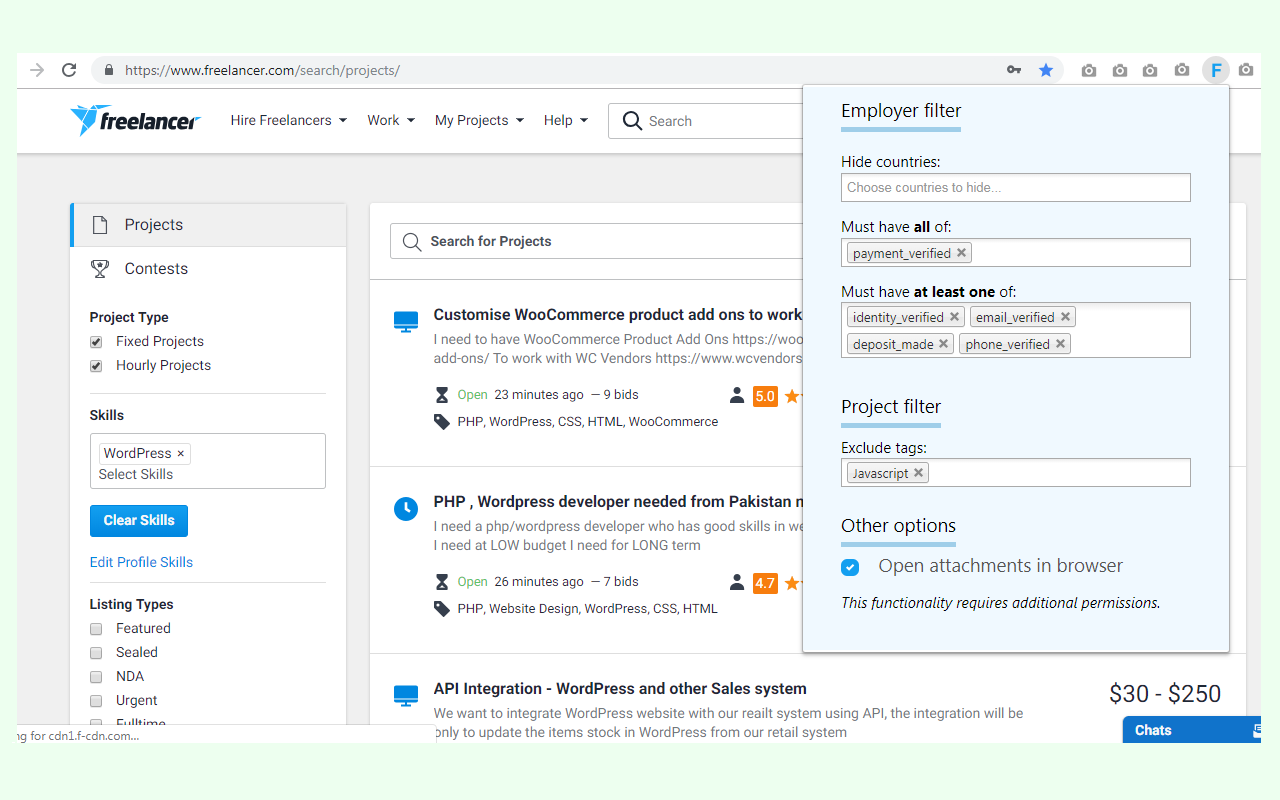Click the blue bookmark star icon
1280x800 pixels.
point(1046,70)
